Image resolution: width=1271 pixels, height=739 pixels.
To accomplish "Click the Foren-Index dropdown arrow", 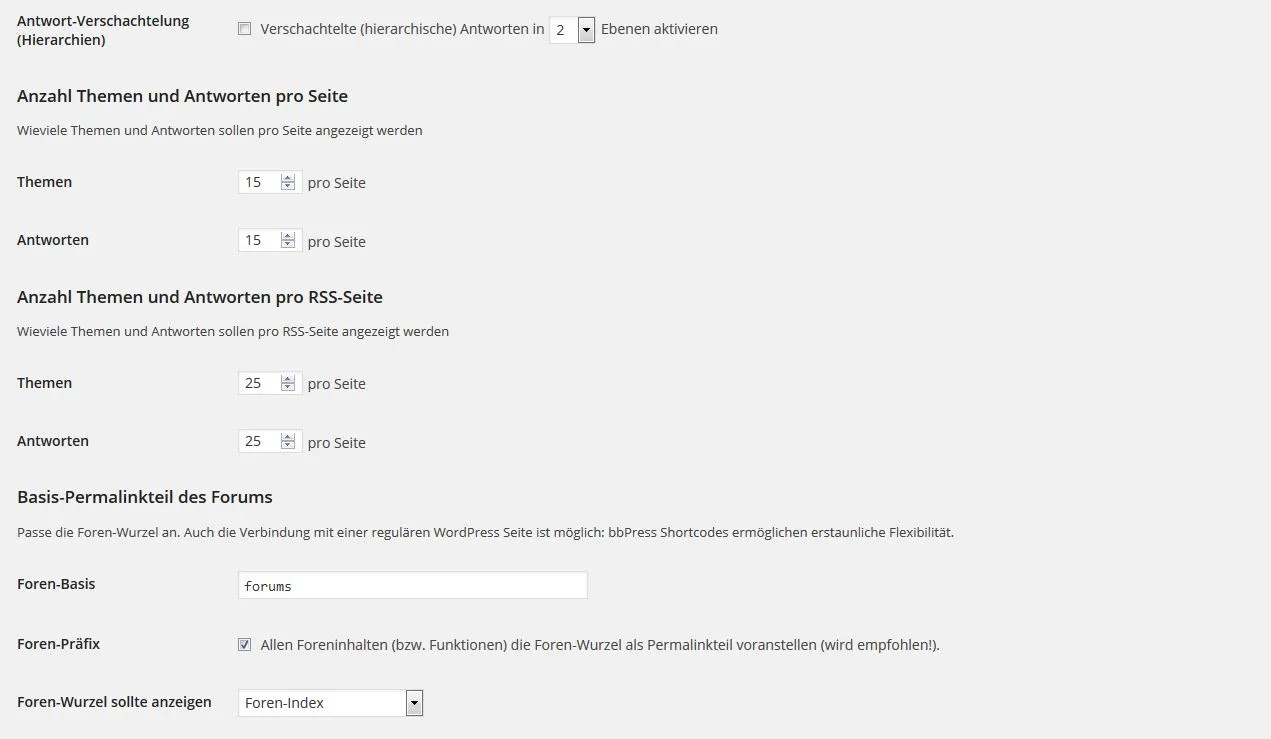I will (414, 703).
